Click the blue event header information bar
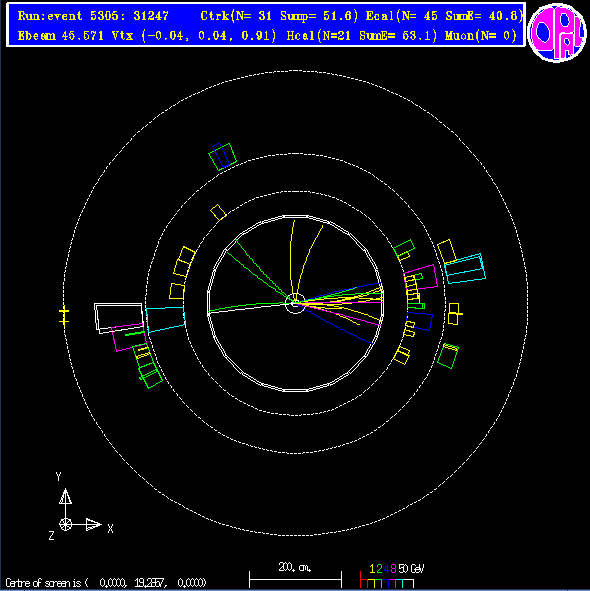The width and height of the screenshot is (590, 591). click(266, 25)
